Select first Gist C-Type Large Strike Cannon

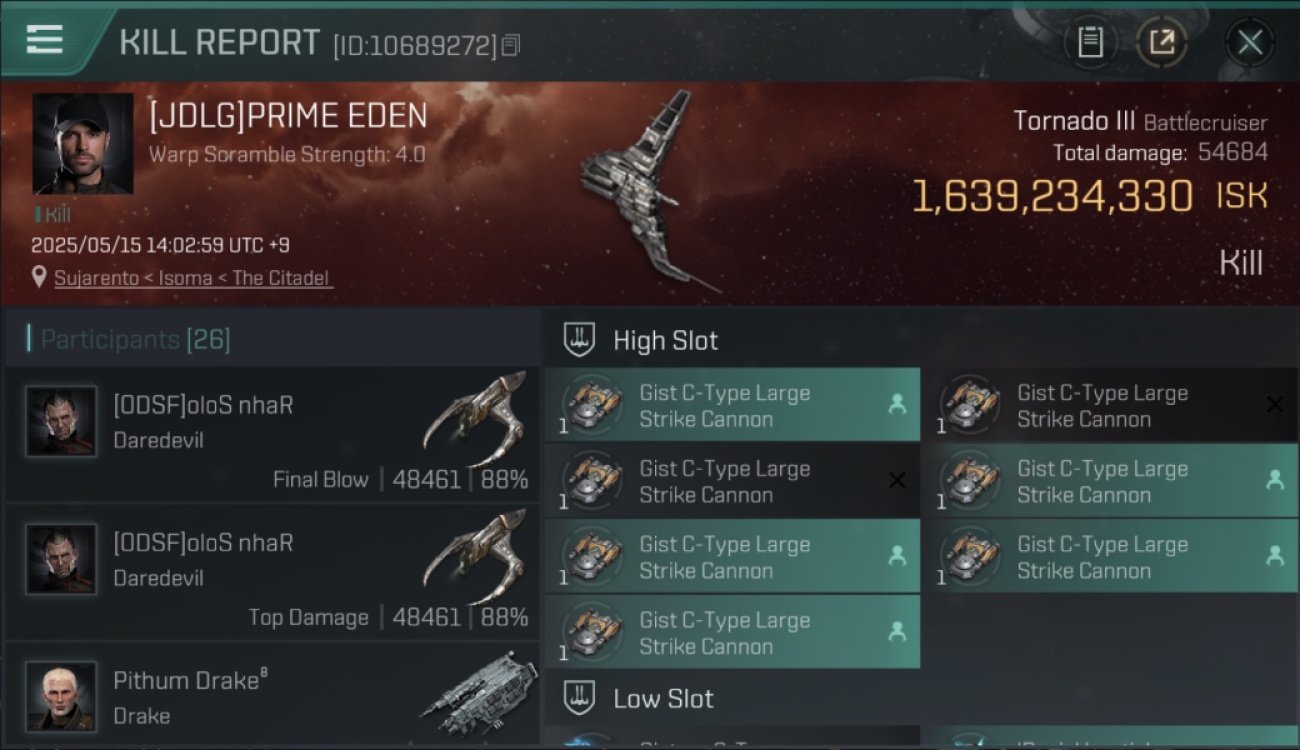click(x=732, y=405)
